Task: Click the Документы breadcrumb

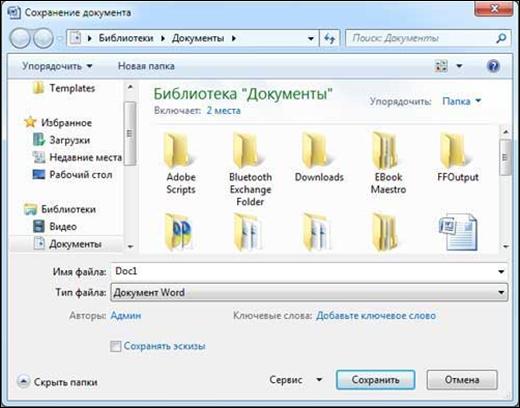Action: tap(198, 38)
